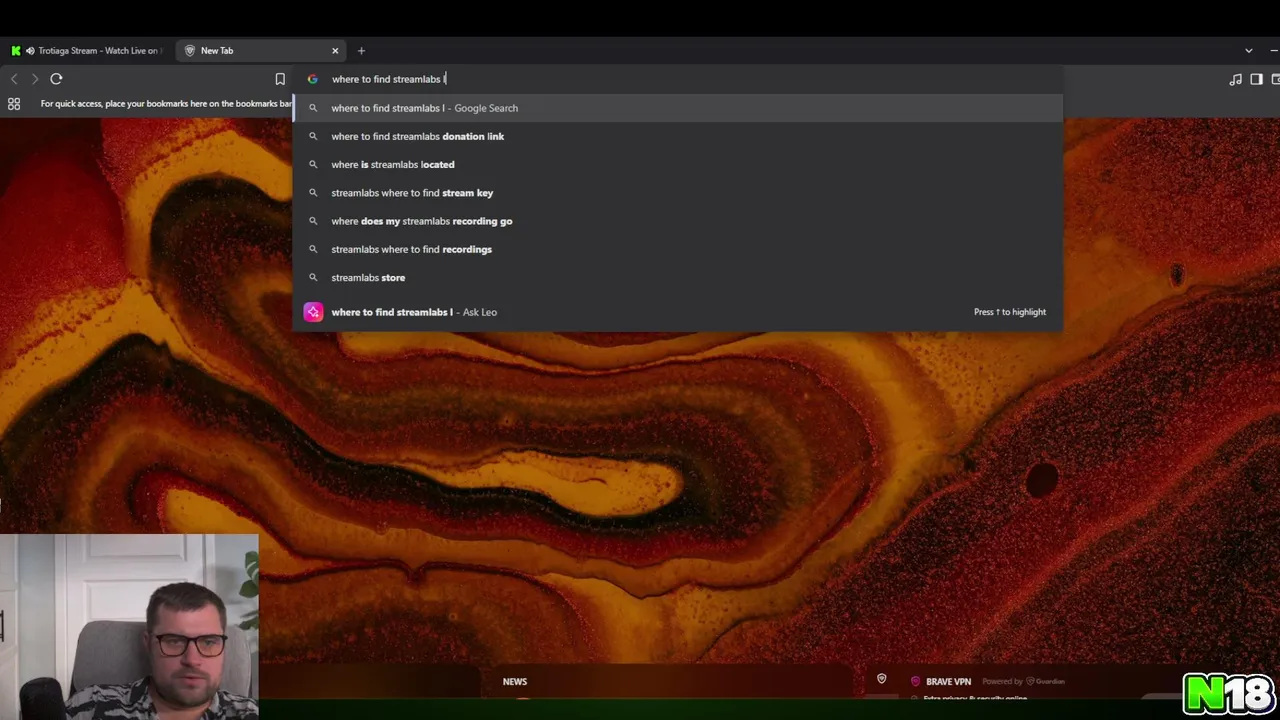Image resolution: width=1280 pixels, height=720 pixels.
Task: Pick 'where does my streamlabs recording go'
Action: point(678,221)
